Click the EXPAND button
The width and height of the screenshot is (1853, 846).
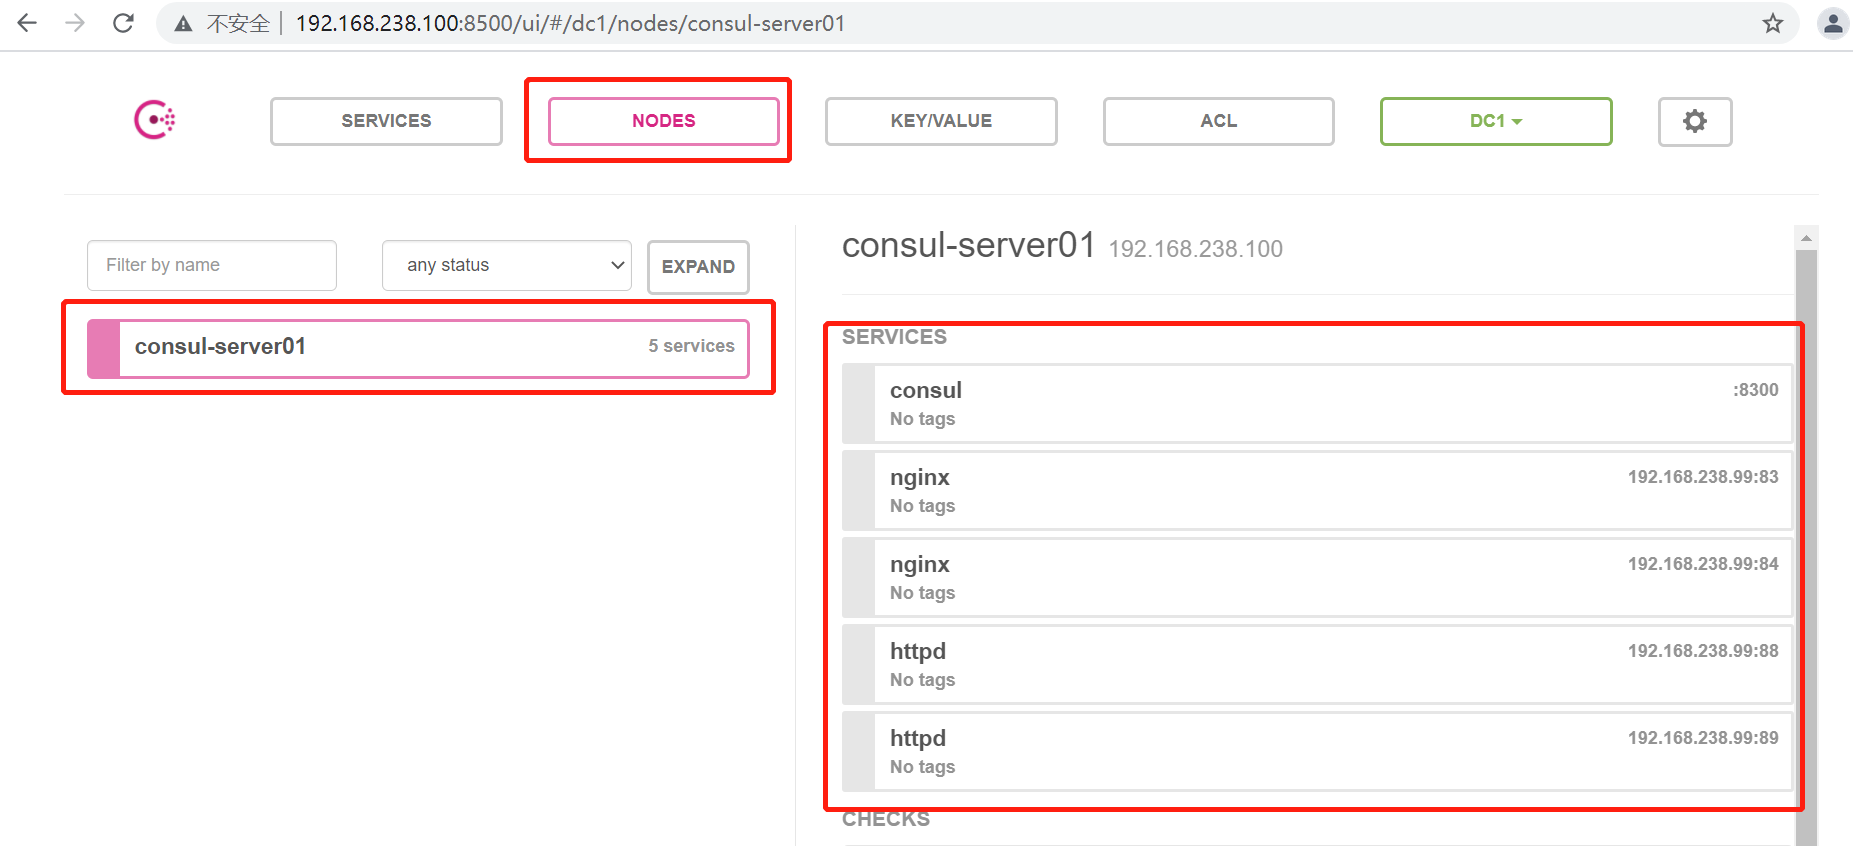(x=698, y=267)
